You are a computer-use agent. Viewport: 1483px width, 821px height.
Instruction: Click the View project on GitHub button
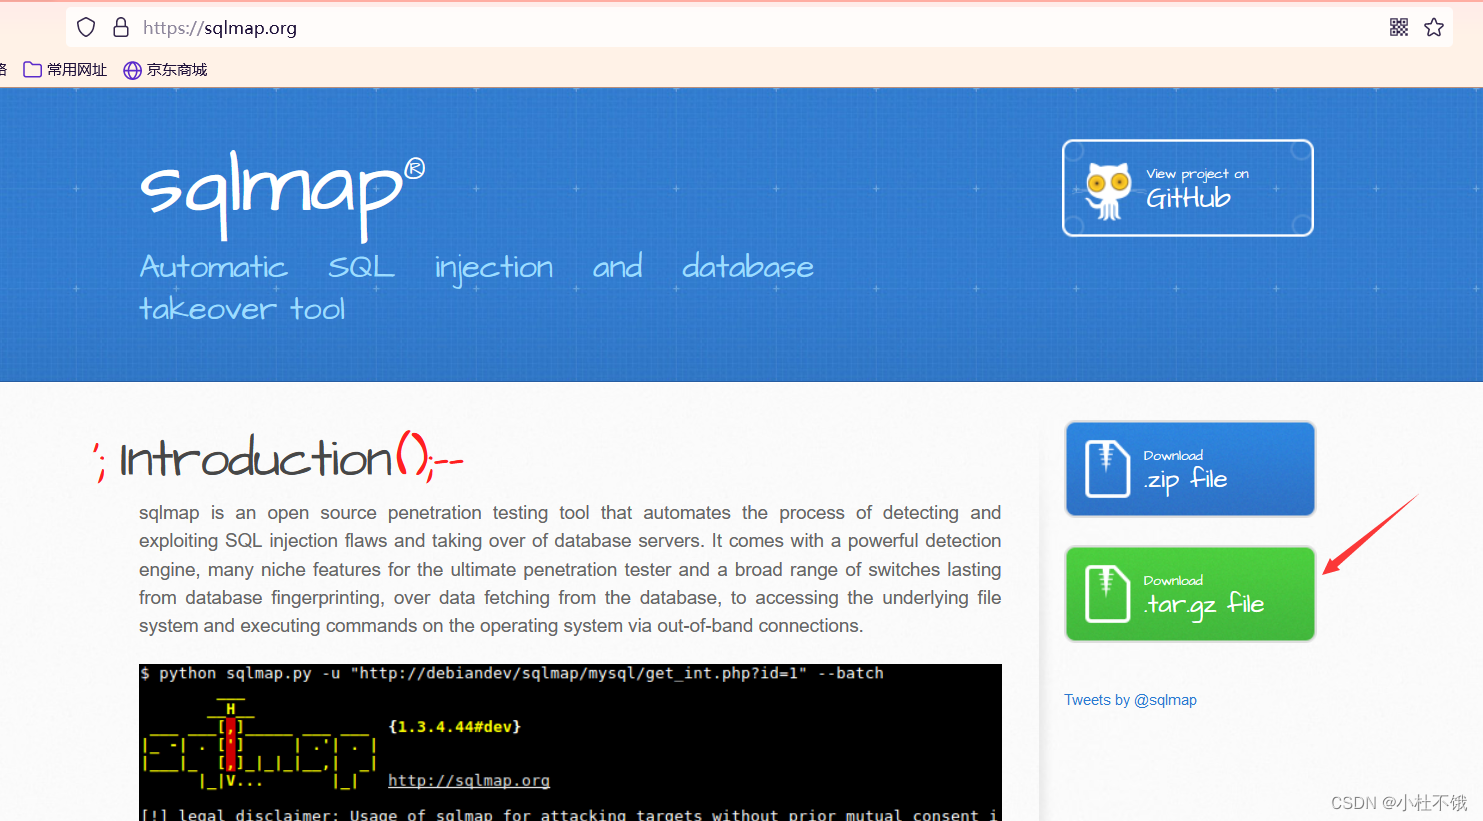click(1187, 187)
